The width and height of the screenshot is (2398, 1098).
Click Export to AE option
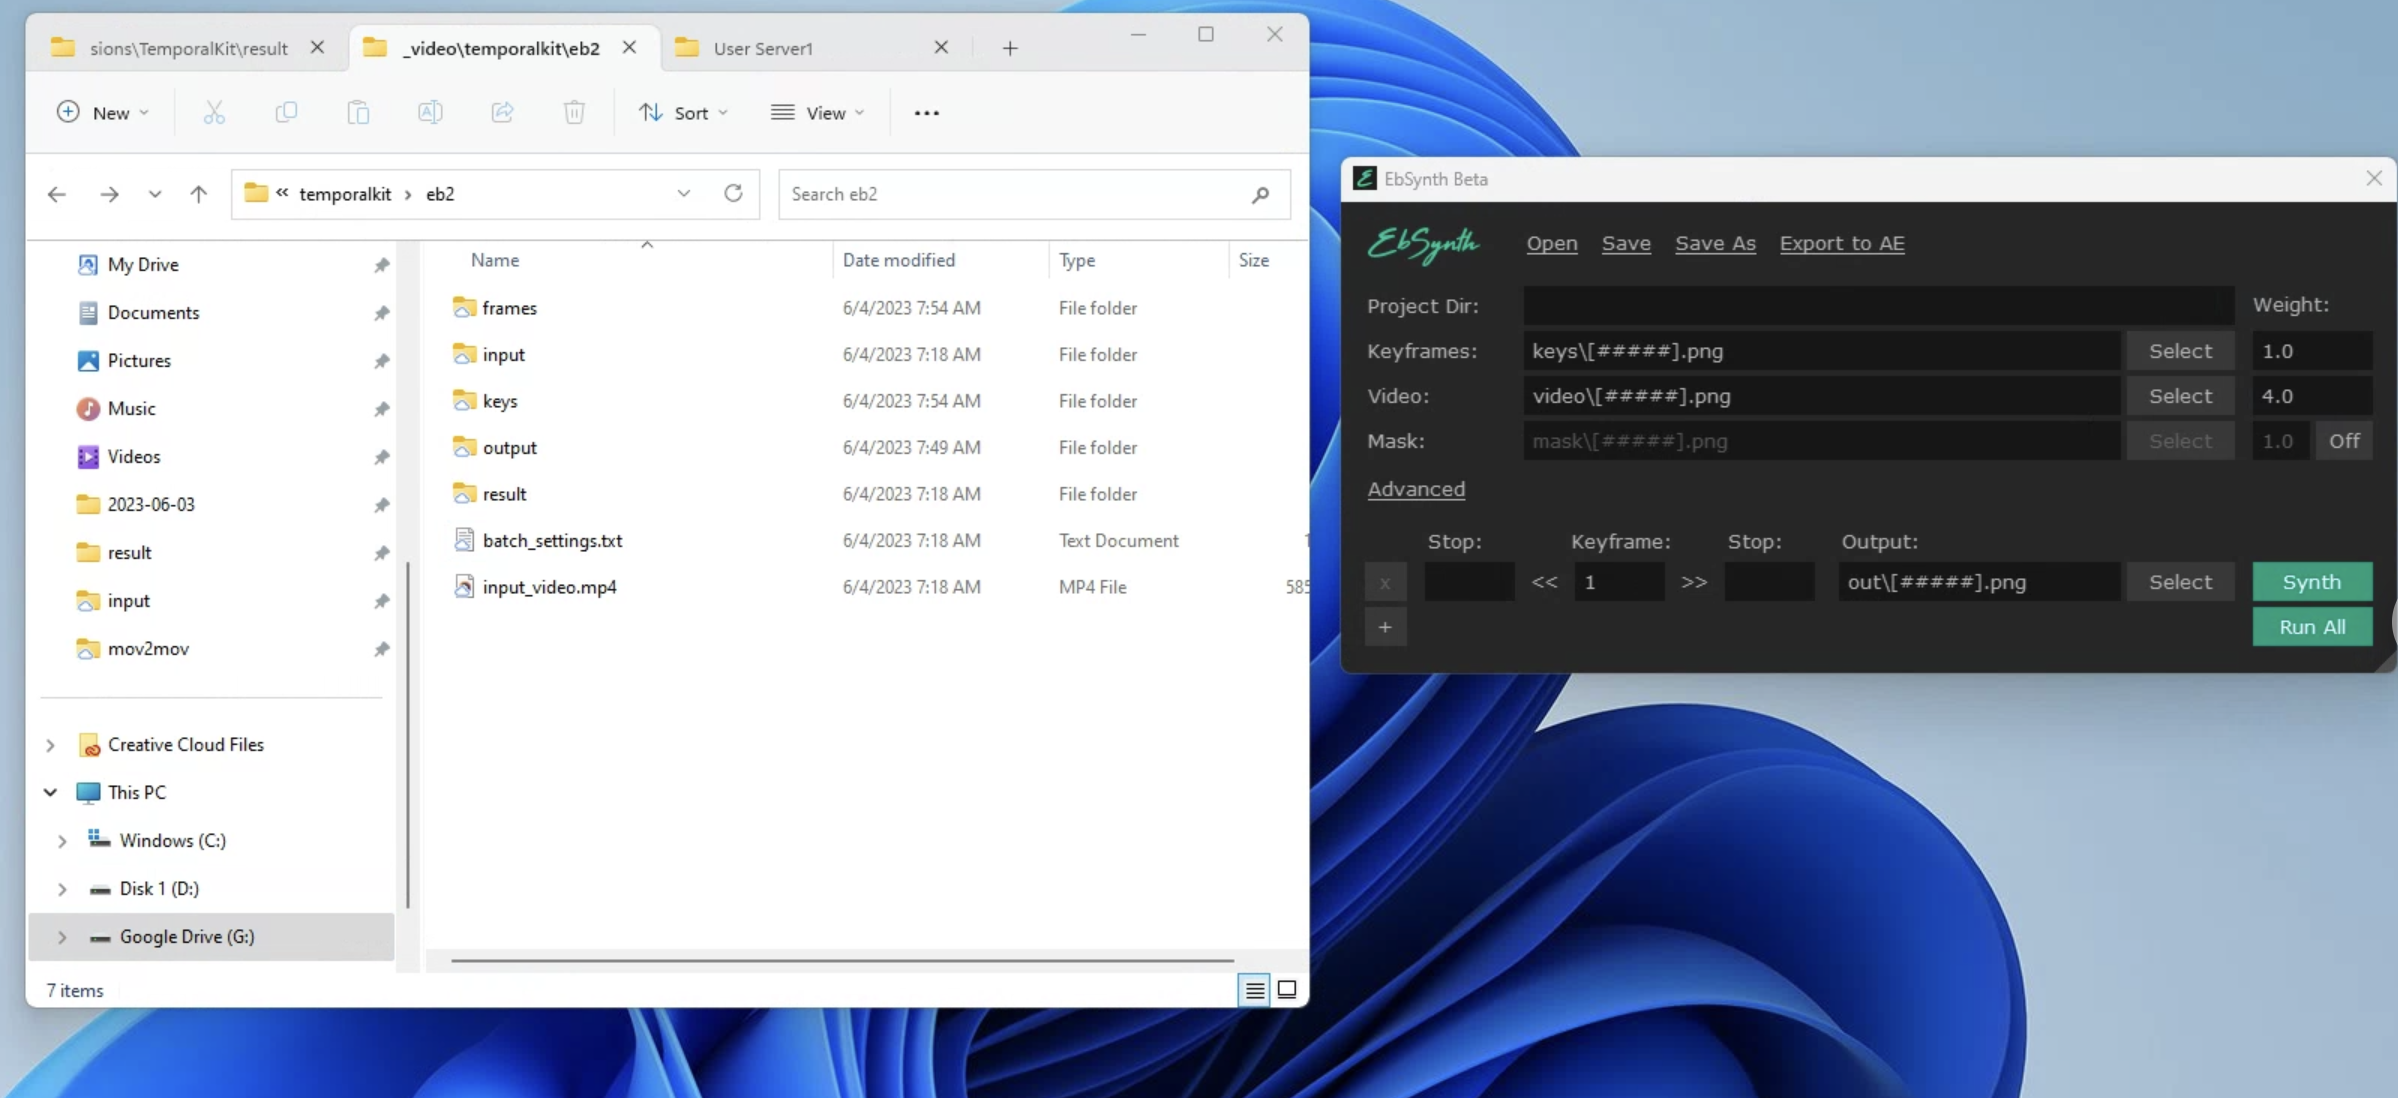(x=1841, y=243)
